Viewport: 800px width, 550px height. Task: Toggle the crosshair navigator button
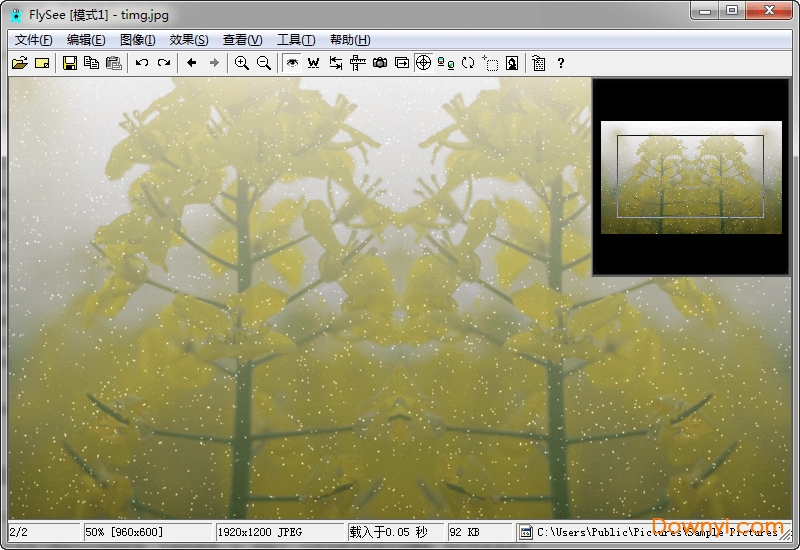point(423,63)
